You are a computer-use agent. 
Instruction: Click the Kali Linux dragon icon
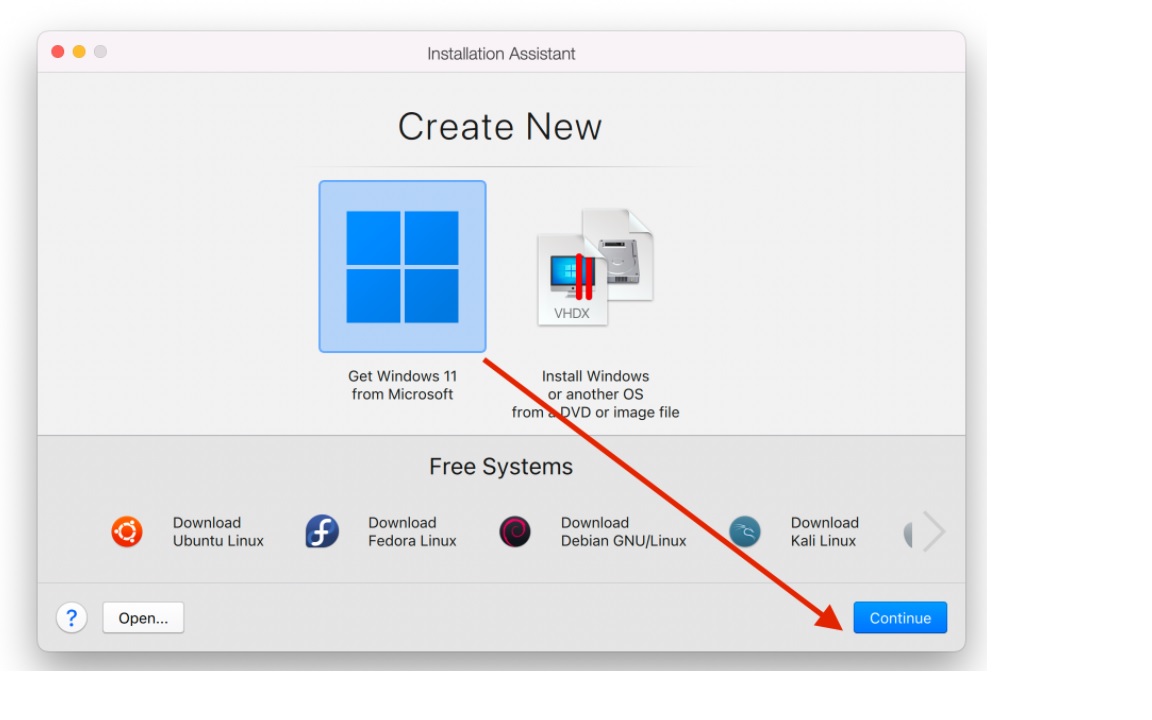point(744,532)
